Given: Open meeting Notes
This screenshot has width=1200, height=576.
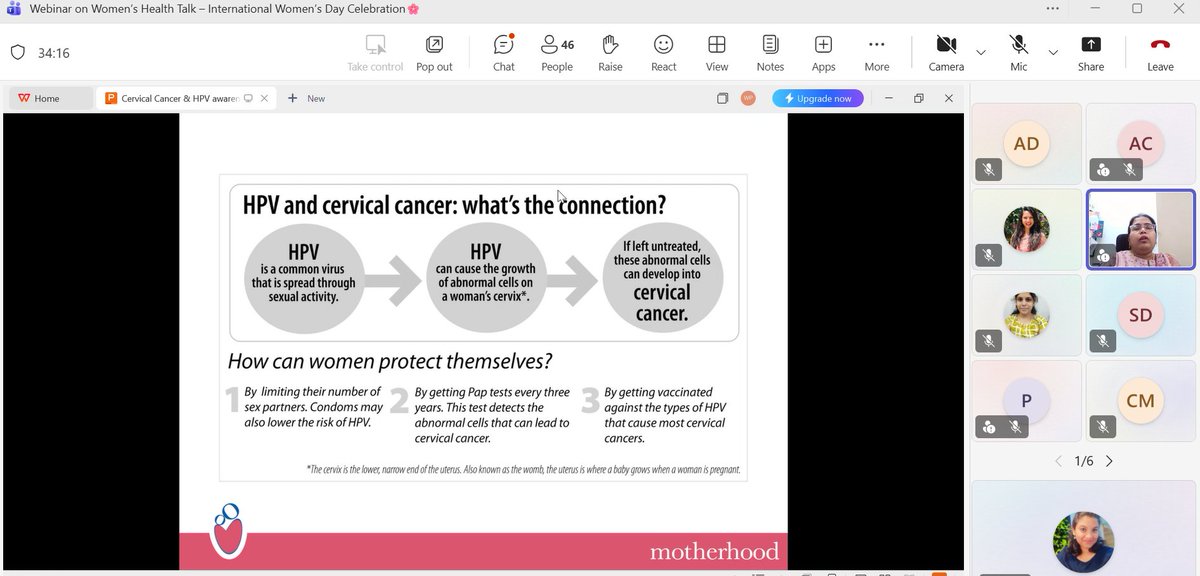Looking at the screenshot, I should 770,53.
